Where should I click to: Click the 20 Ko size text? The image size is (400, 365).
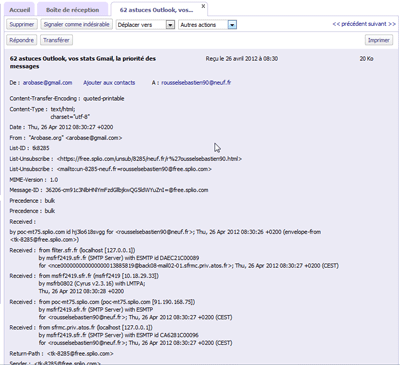tap(366, 59)
